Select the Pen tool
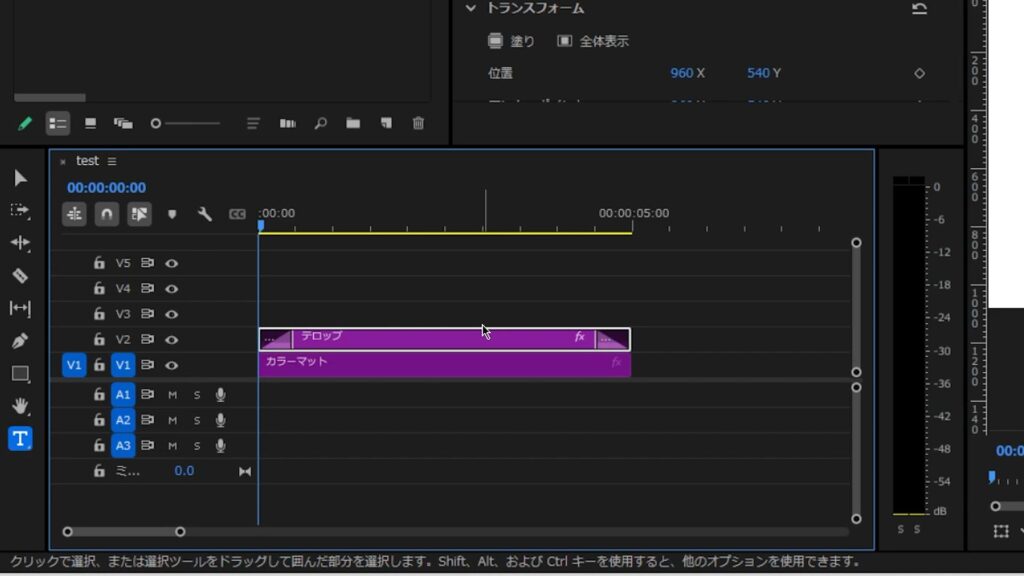This screenshot has height=576, width=1024. tap(20, 340)
